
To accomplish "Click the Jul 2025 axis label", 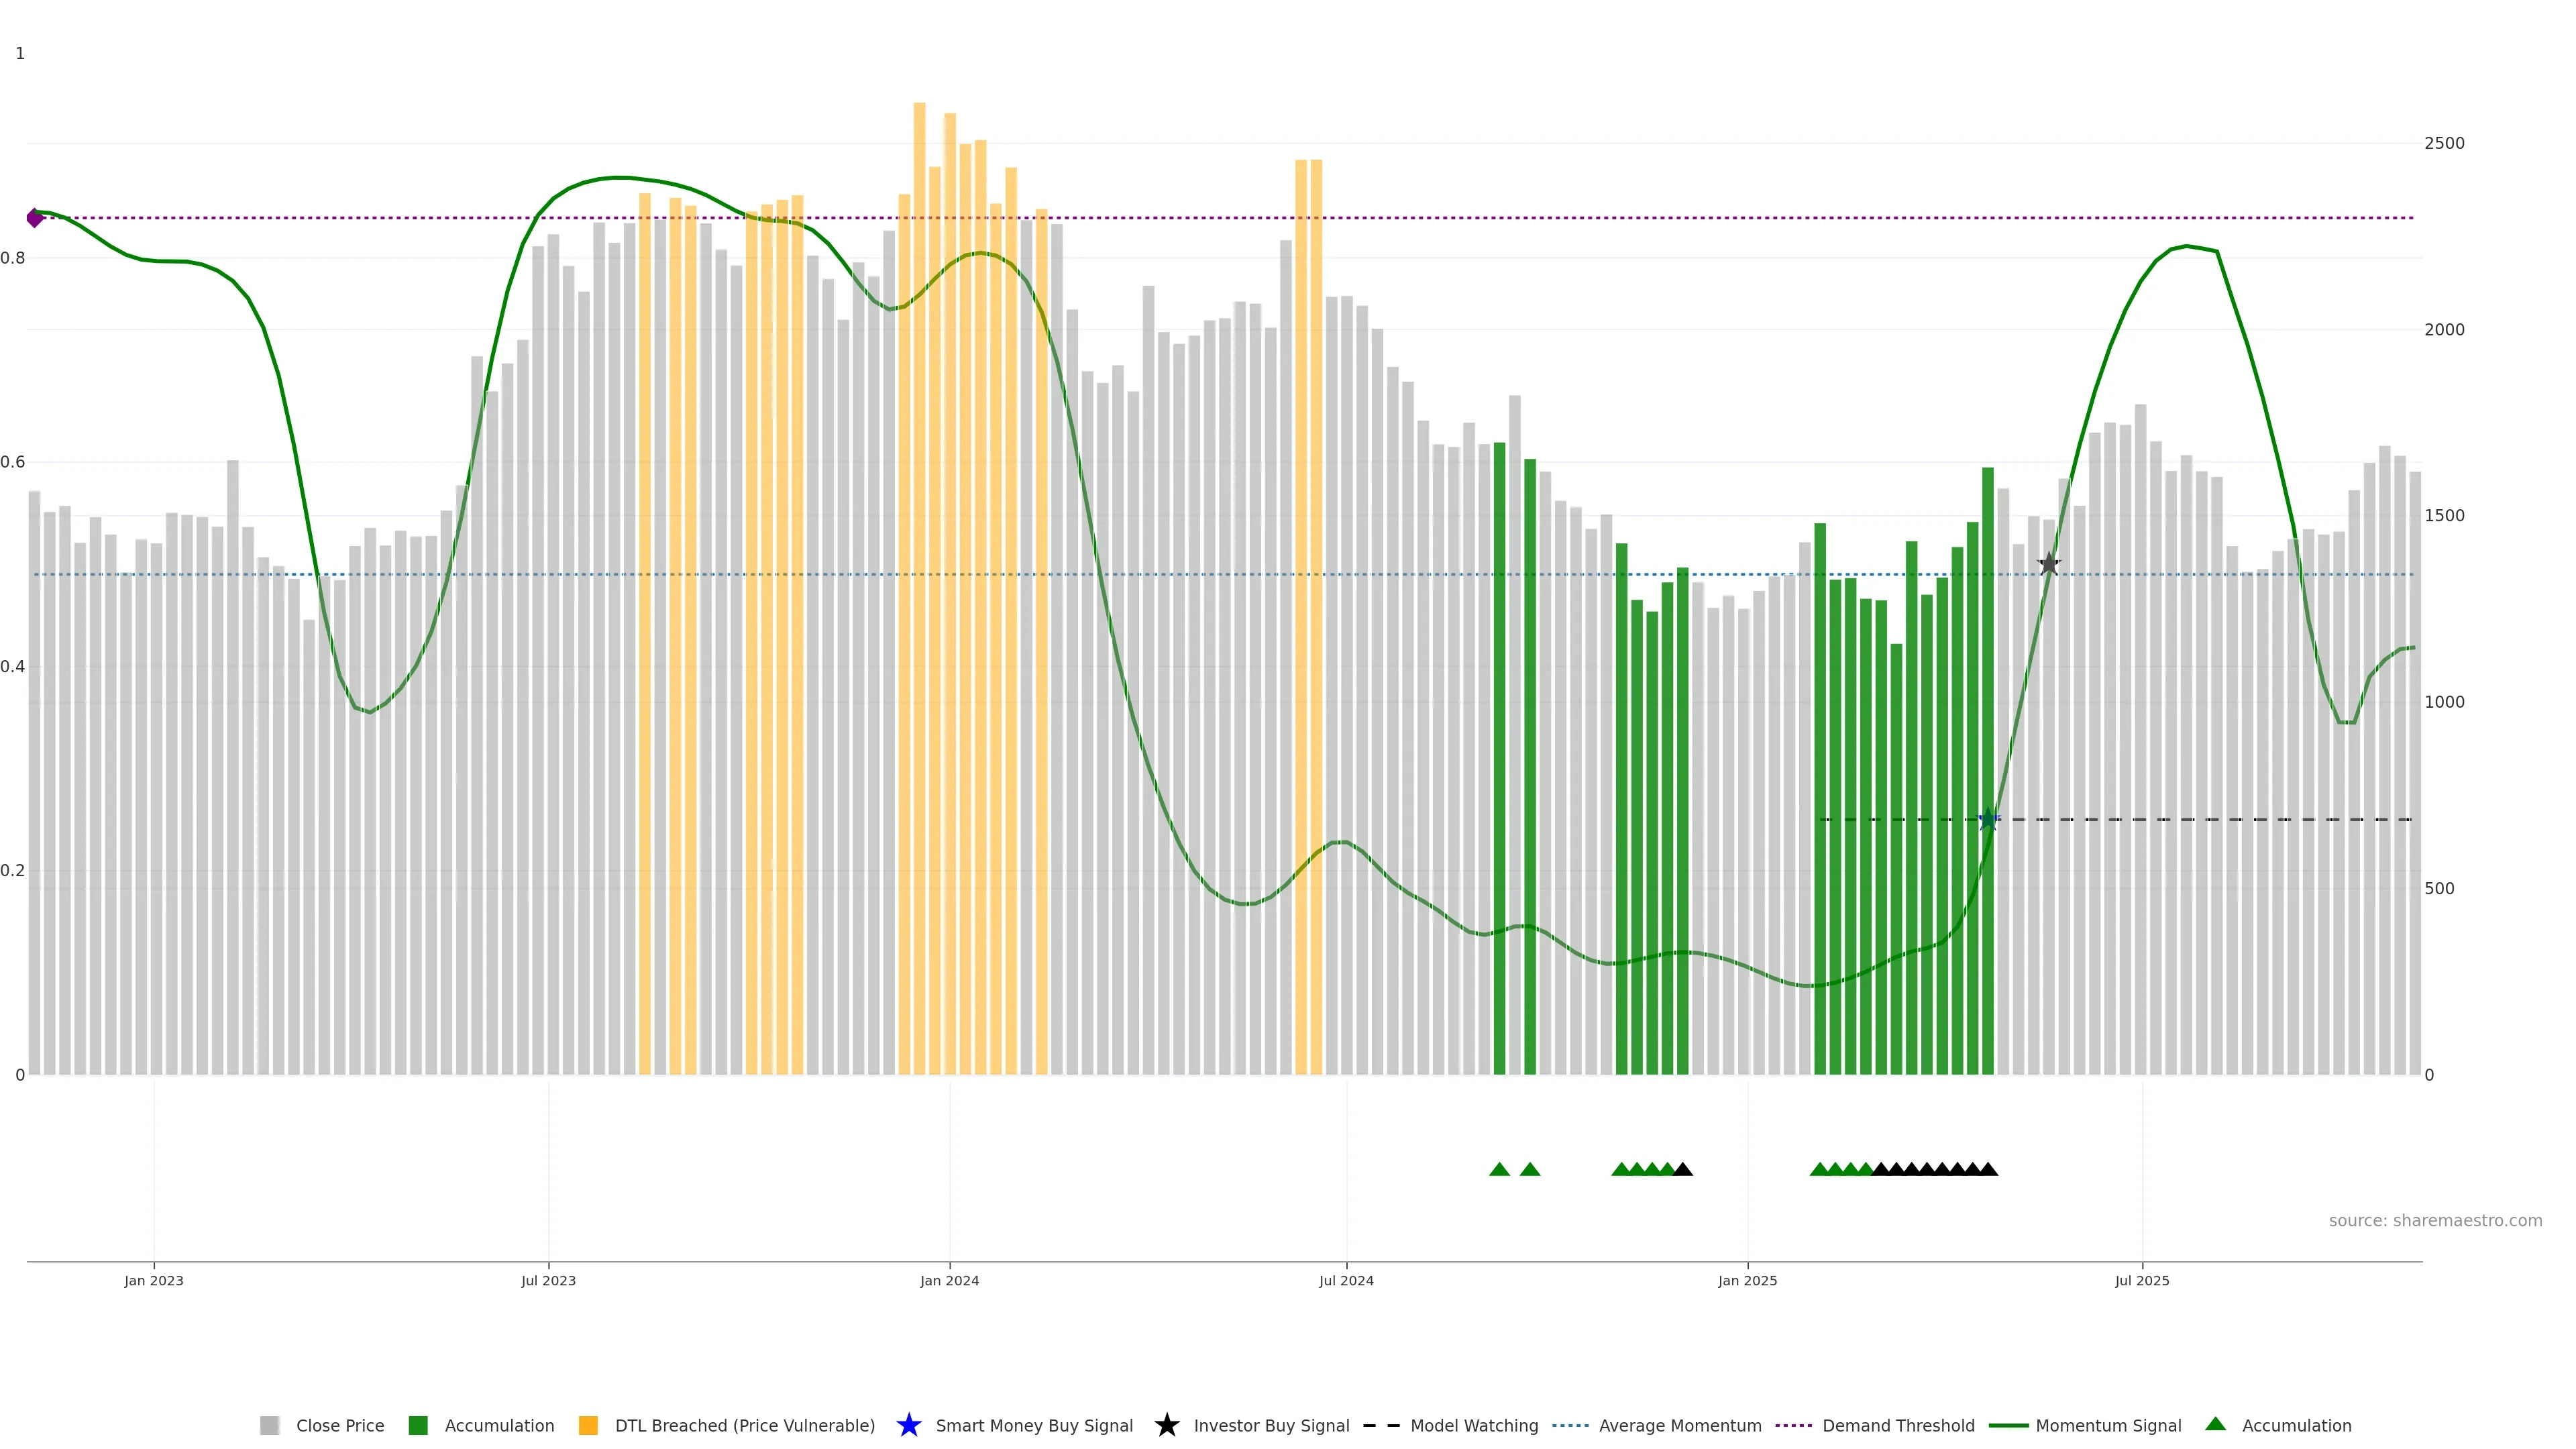I will [2142, 1280].
